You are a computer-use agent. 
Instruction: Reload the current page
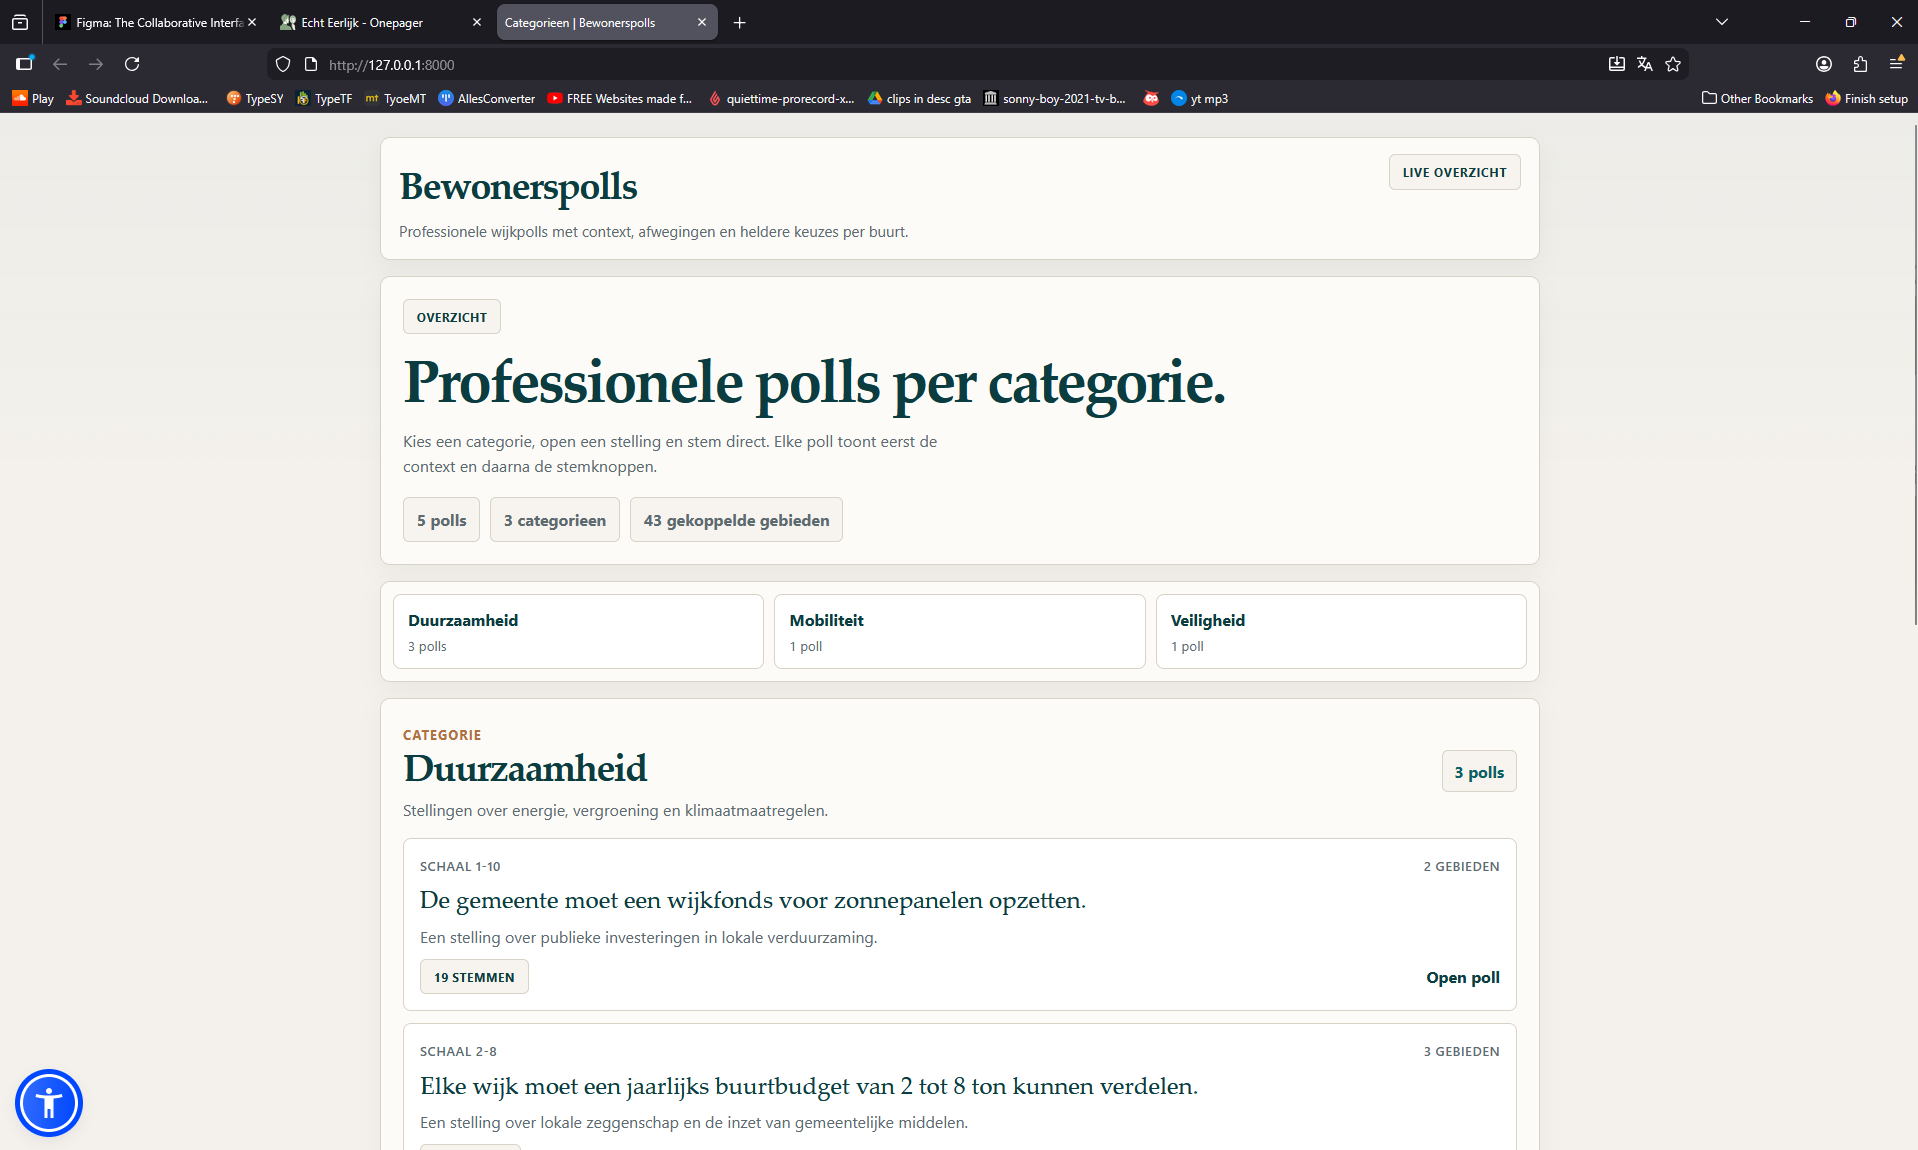click(133, 64)
